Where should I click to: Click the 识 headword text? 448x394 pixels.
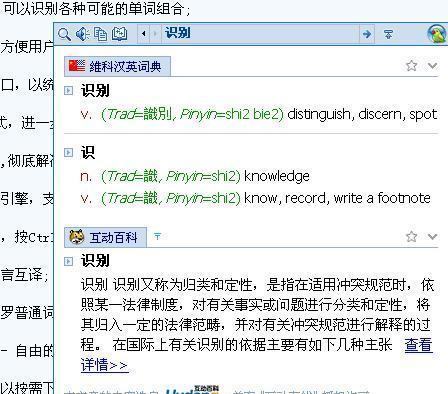pos(88,152)
